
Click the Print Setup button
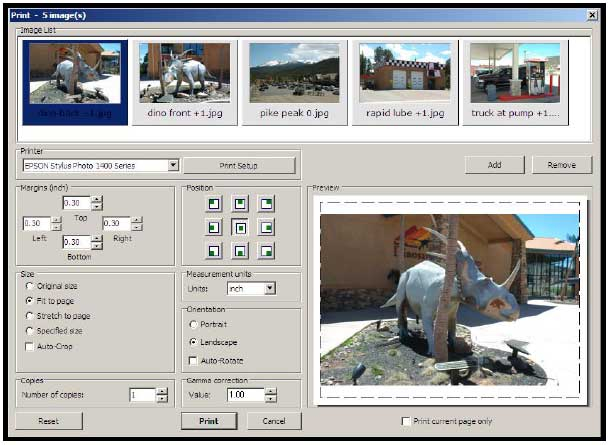239,166
